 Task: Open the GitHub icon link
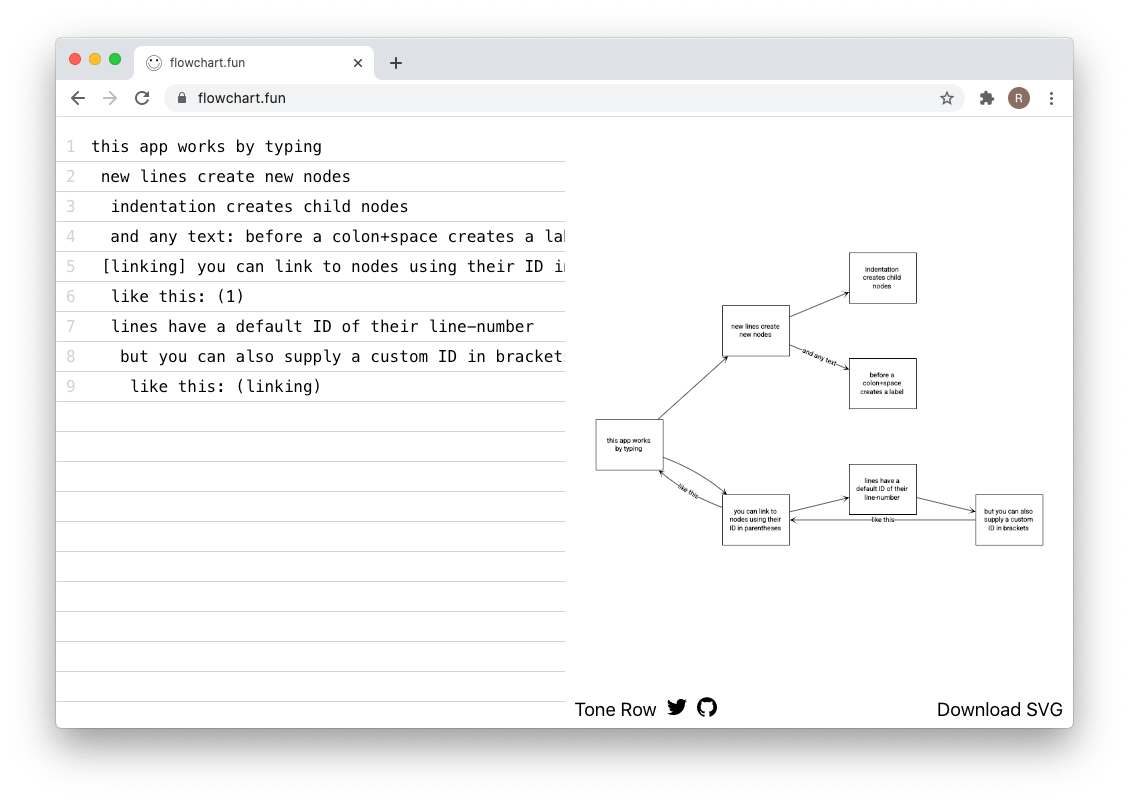tap(707, 707)
